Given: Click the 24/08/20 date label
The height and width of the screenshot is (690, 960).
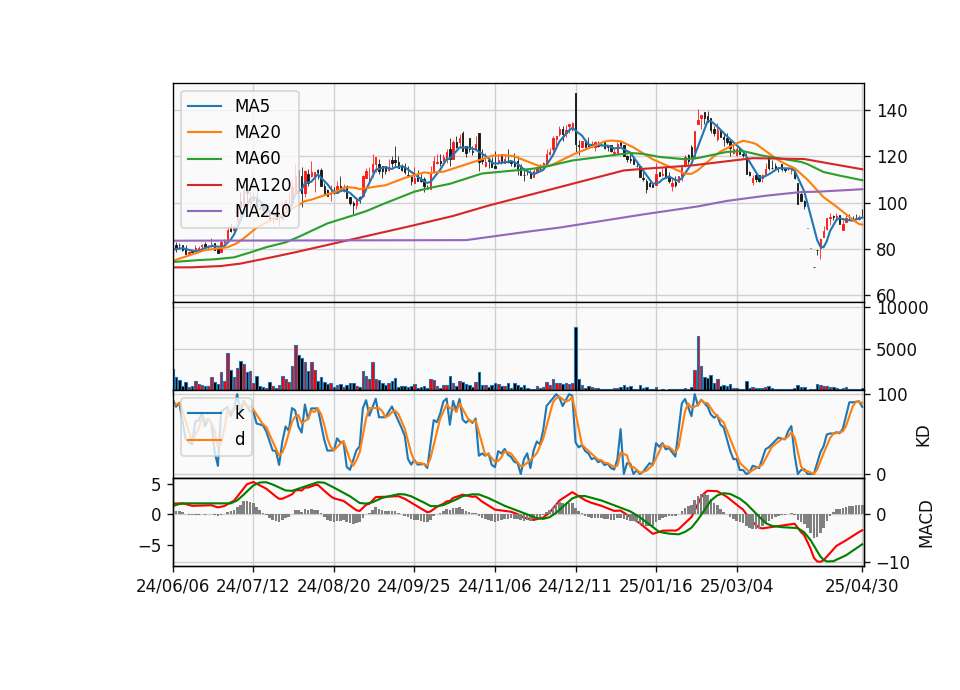Looking at the screenshot, I should (334, 586).
